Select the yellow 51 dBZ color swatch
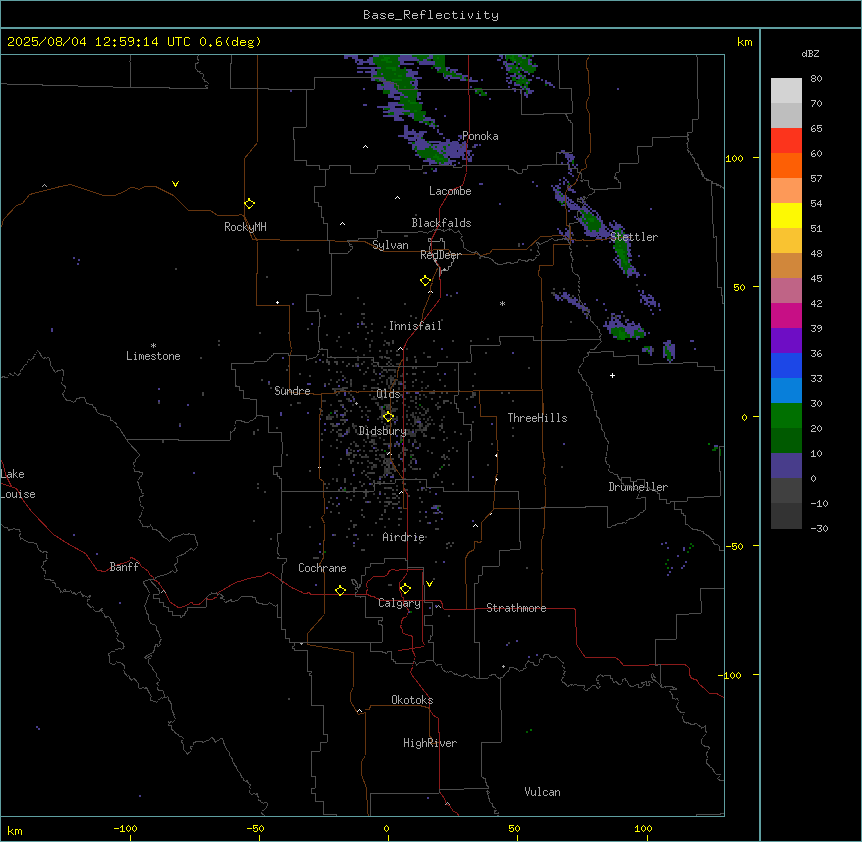862x842 pixels. click(786, 215)
